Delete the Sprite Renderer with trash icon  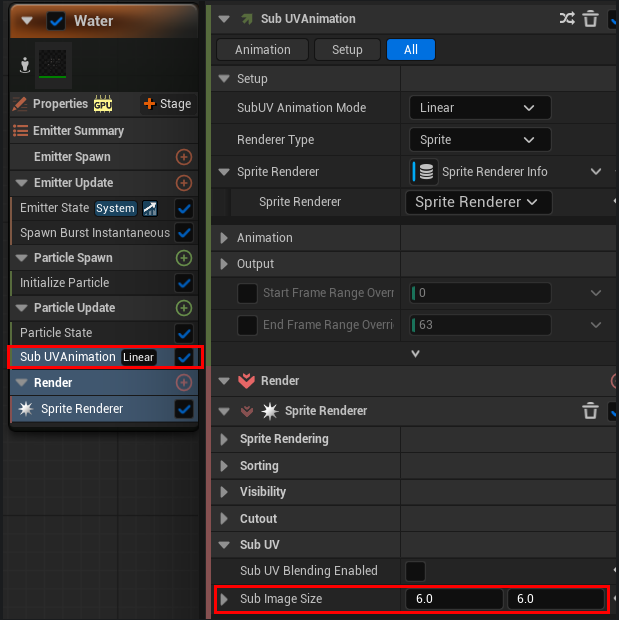click(x=590, y=410)
